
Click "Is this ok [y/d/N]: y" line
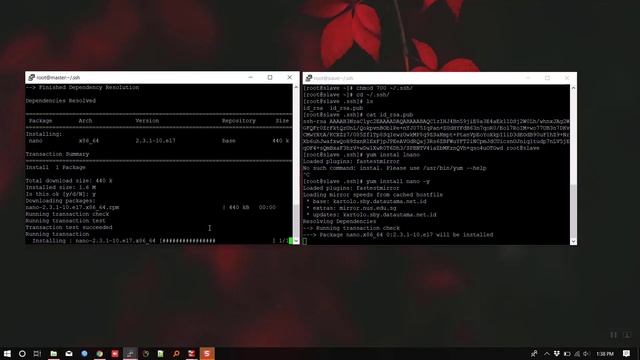[60, 194]
